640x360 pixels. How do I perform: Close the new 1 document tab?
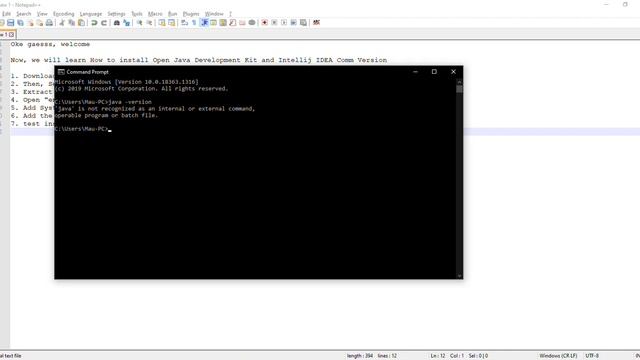[11, 35]
